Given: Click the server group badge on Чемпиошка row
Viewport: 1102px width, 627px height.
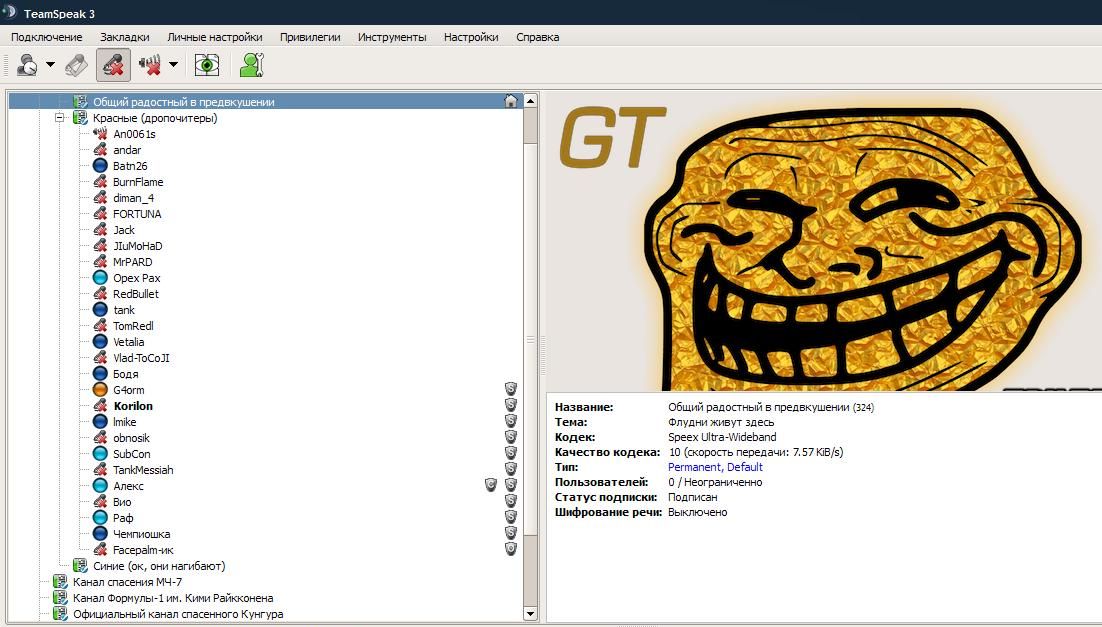Looking at the screenshot, I should 511,533.
